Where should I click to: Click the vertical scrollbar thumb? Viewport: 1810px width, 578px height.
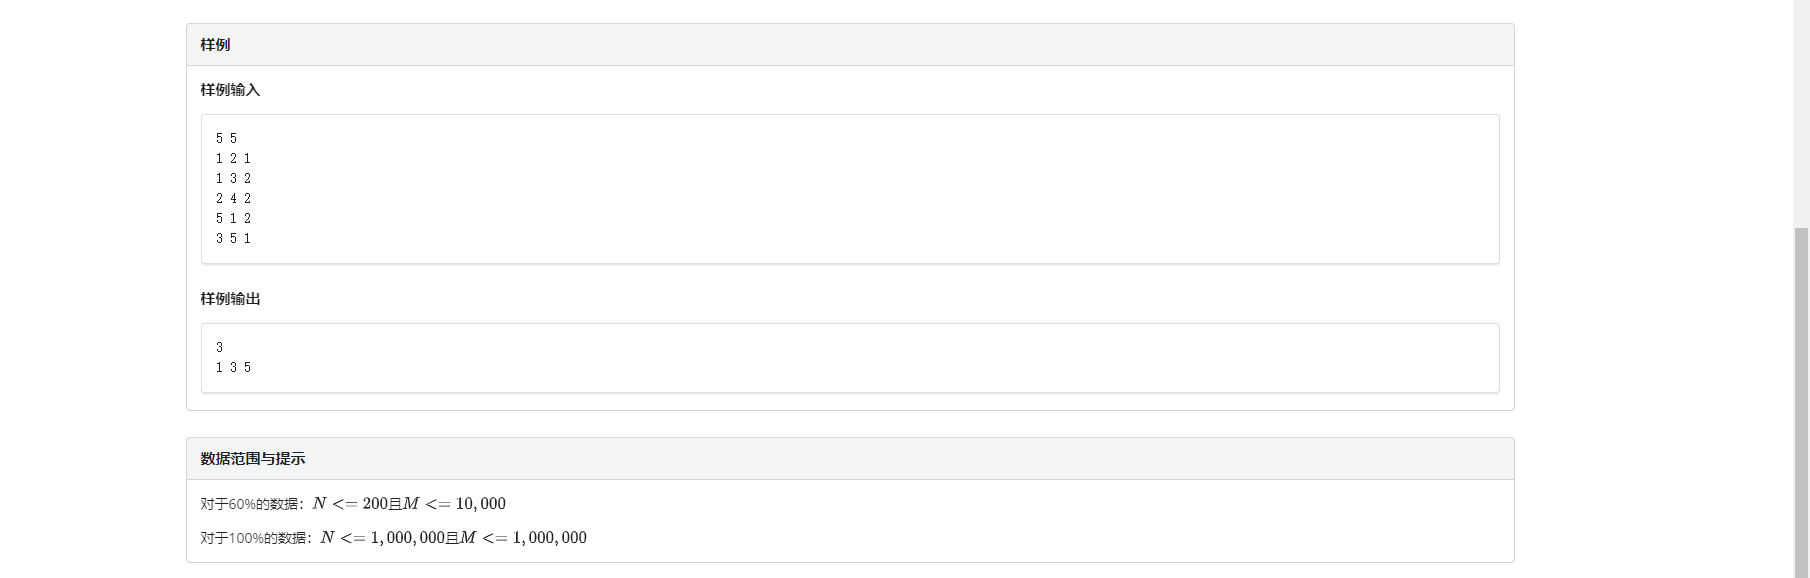1801,400
